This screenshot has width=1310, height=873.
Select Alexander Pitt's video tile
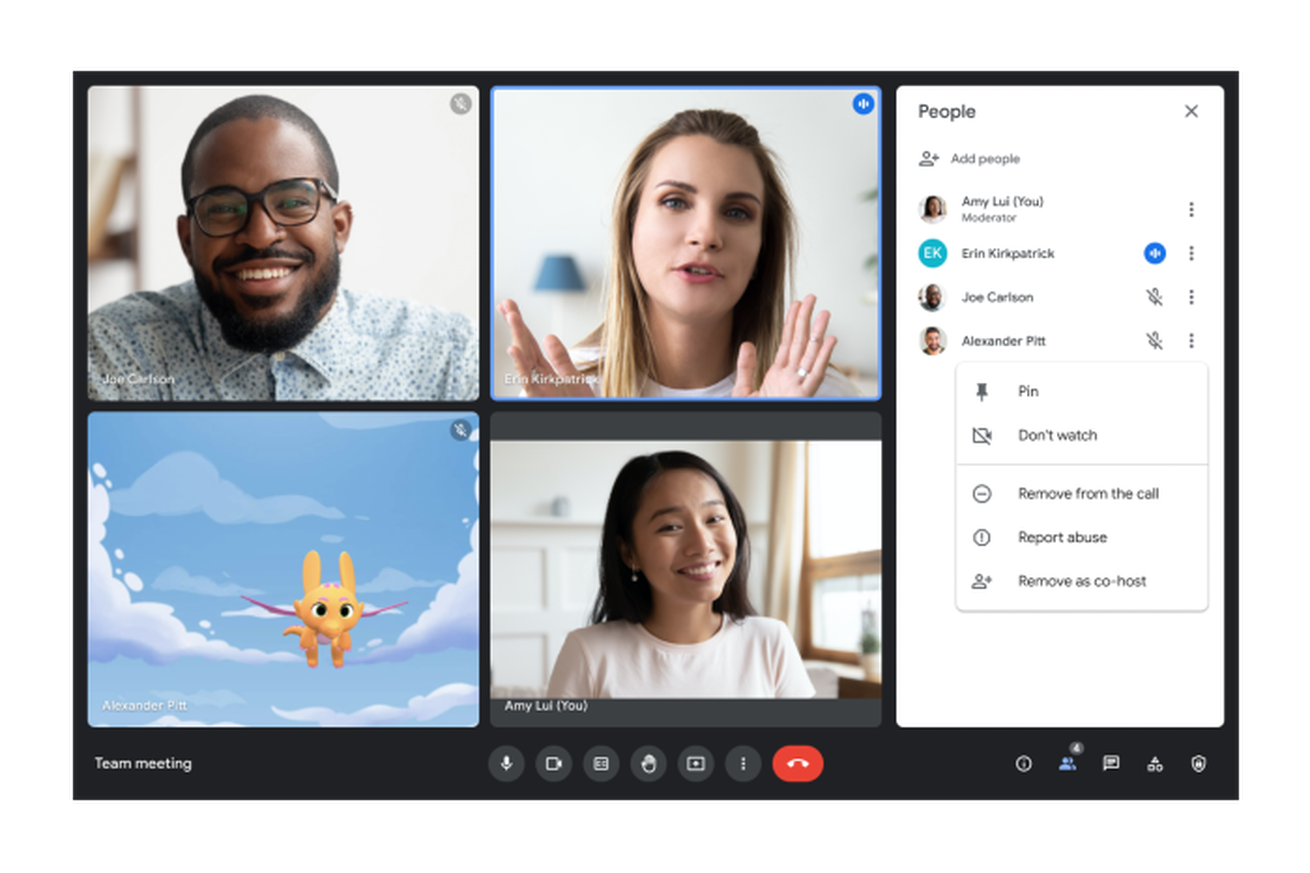(x=283, y=569)
